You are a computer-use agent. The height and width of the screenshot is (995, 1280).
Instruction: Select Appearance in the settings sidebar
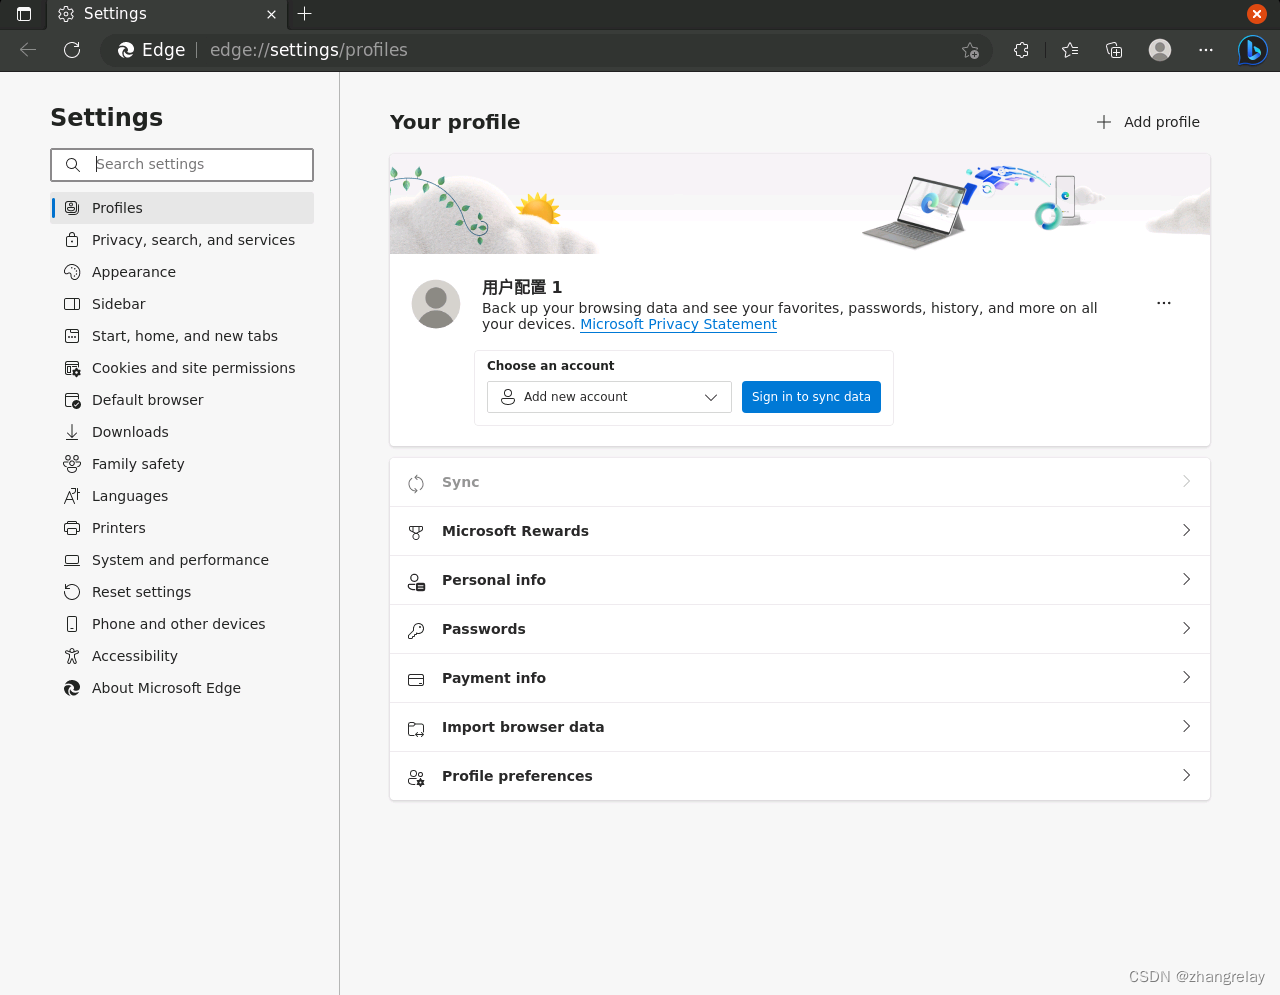pos(133,271)
